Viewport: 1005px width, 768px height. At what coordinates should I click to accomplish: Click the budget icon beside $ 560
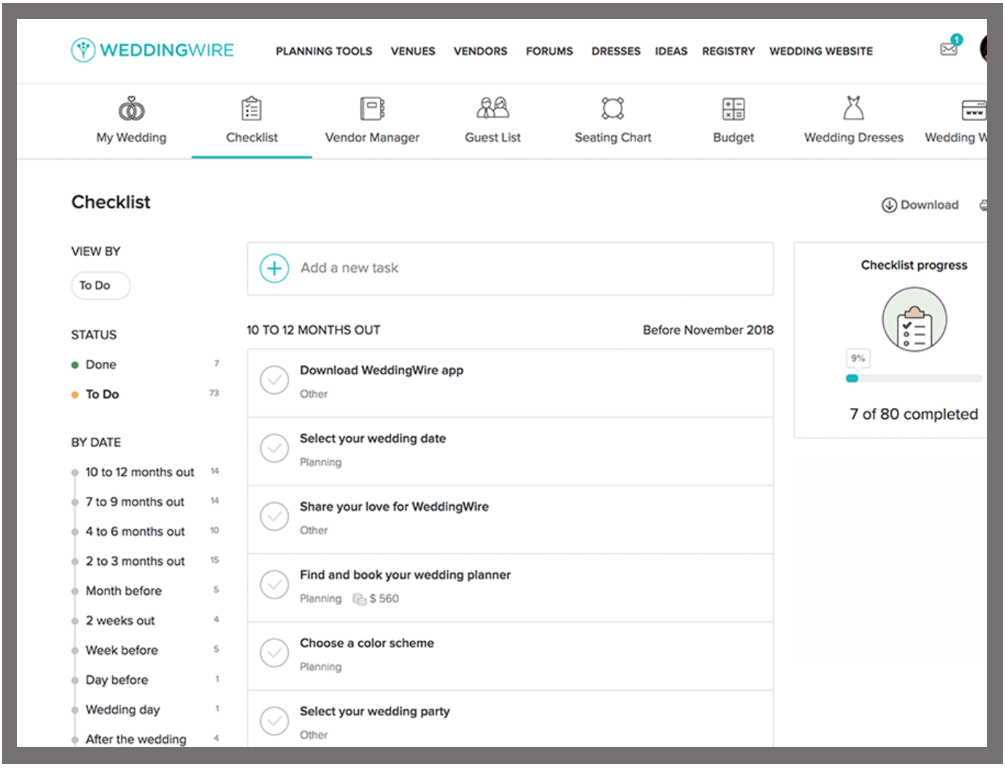360,599
